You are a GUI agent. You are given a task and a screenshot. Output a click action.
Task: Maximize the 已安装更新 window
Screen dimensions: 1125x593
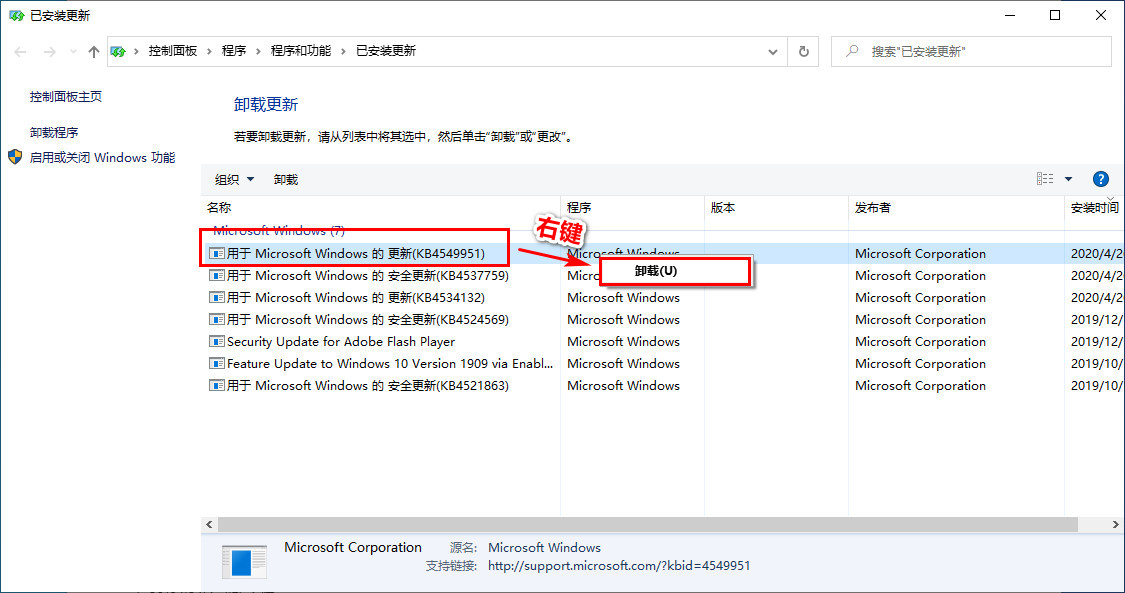[1055, 15]
